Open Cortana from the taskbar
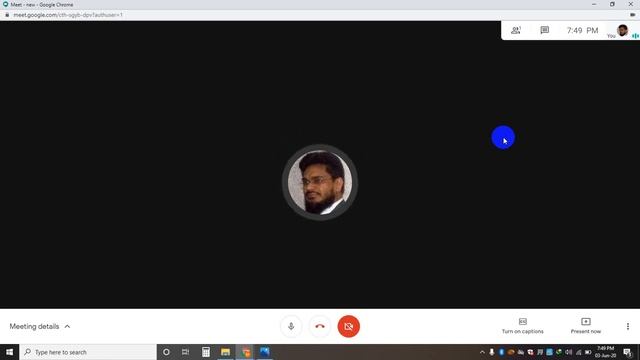 tap(166, 352)
